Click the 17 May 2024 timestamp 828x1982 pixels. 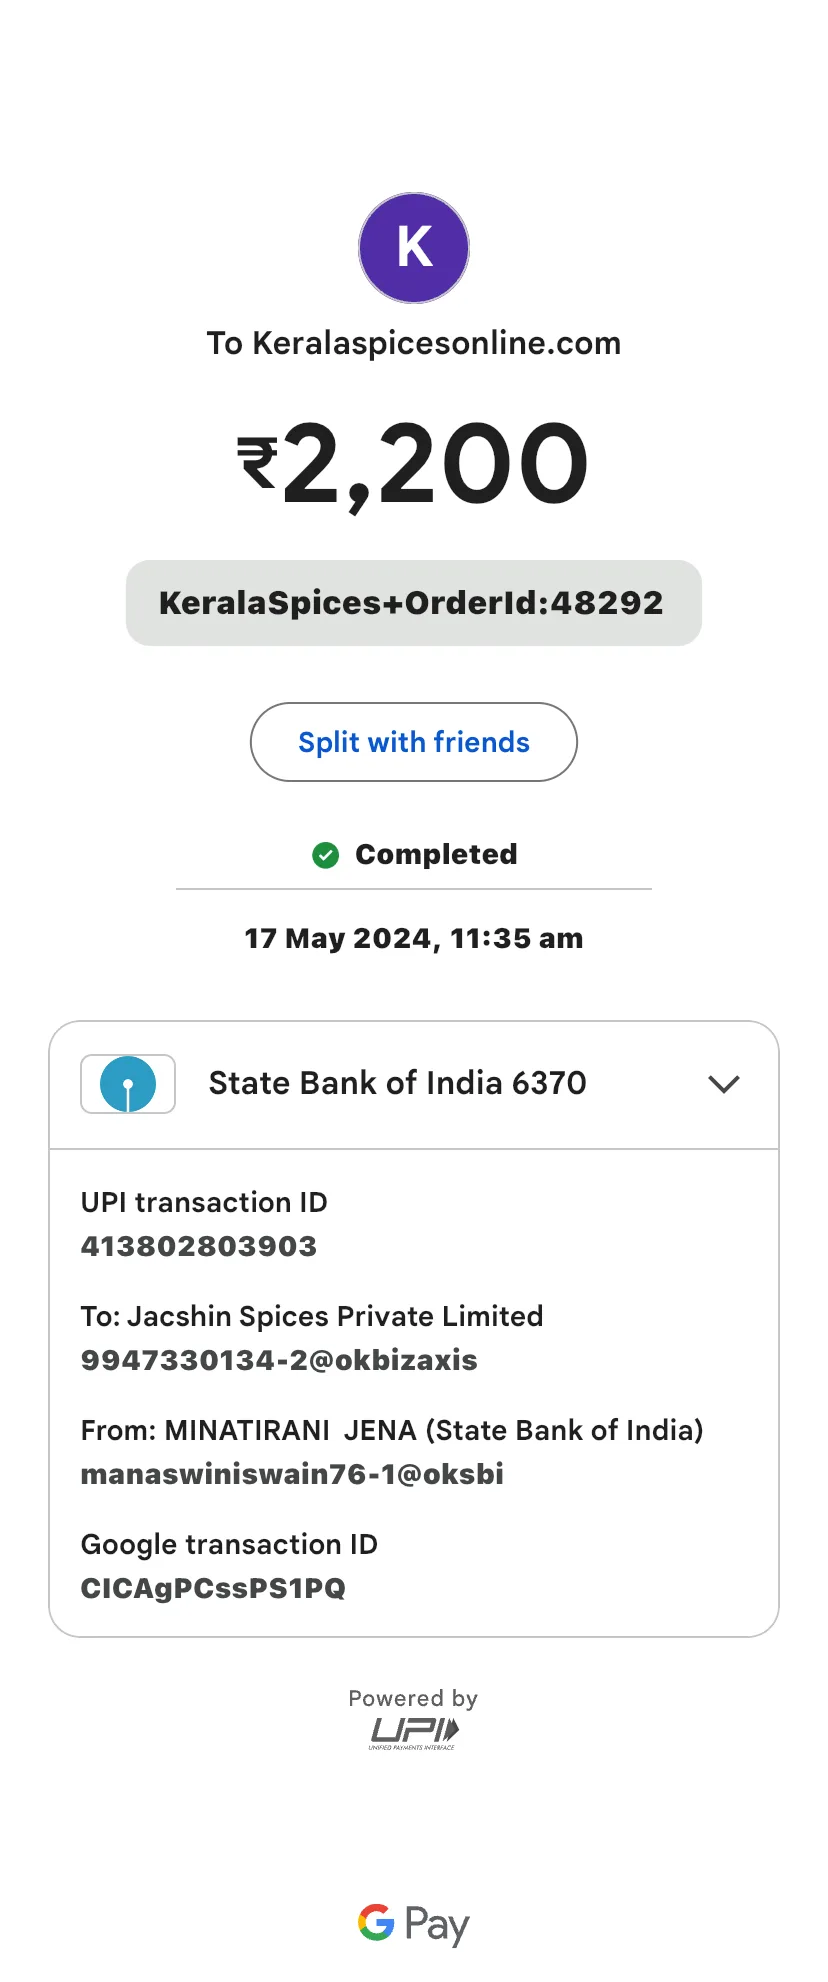click(x=414, y=938)
